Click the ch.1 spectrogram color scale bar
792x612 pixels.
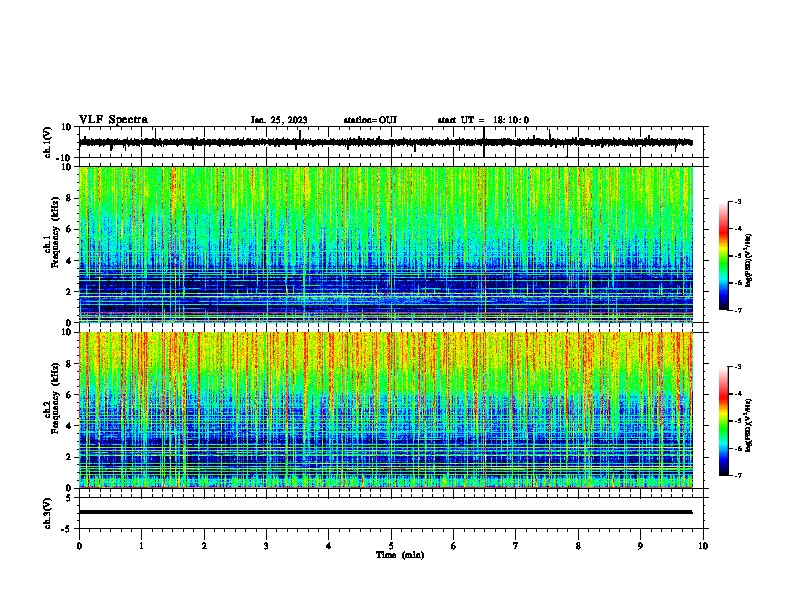click(x=724, y=256)
